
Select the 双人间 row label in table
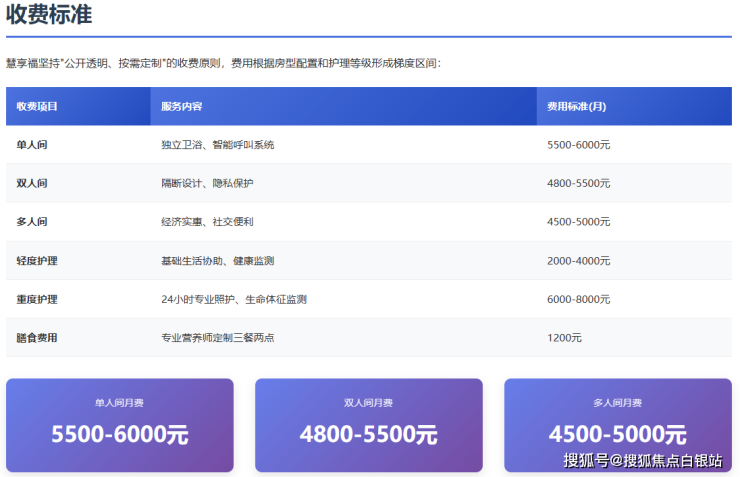pyautogui.click(x=32, y=183)
